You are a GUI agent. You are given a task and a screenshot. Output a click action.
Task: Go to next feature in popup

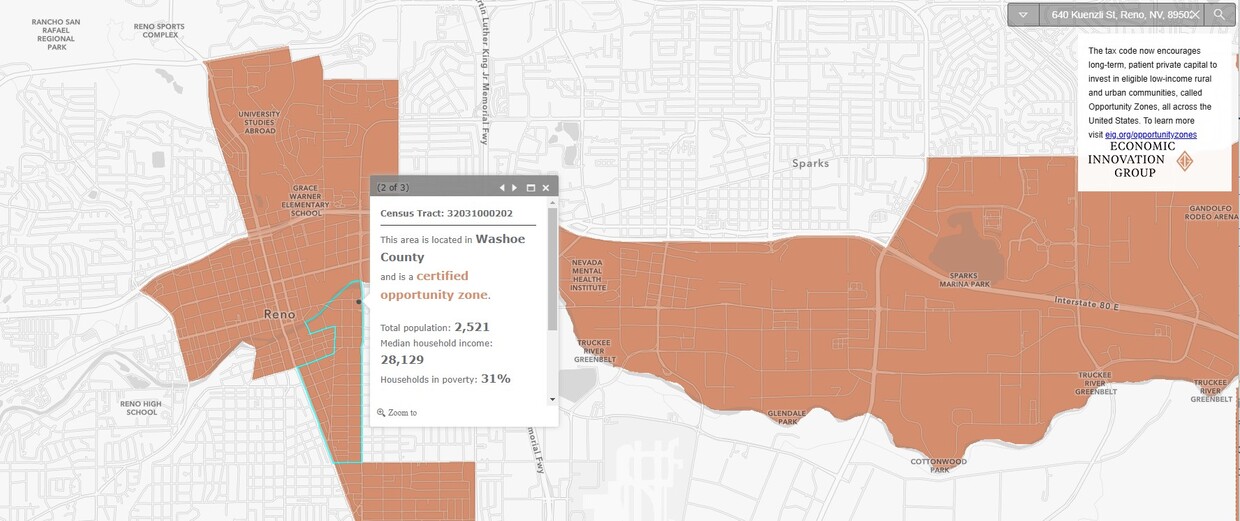tap(515, 188)
